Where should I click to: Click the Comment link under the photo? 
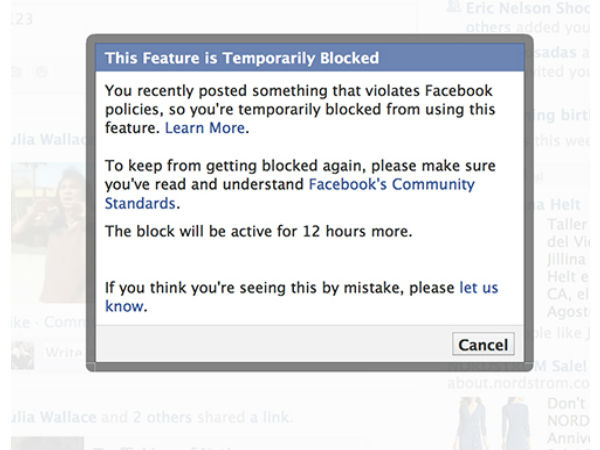point(60,323)
